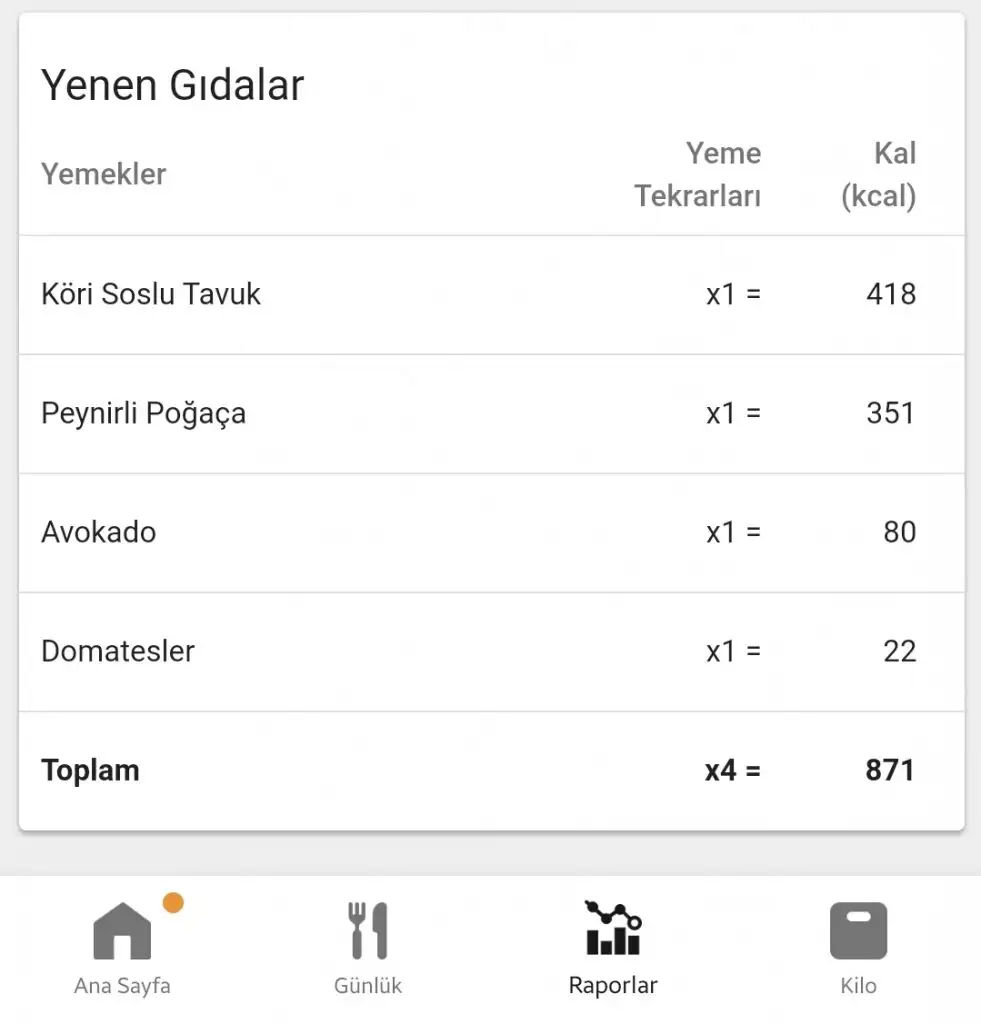Choose the Domatesler food row
This screenshot has width=981, height=1024.
(x=118, y=651)
